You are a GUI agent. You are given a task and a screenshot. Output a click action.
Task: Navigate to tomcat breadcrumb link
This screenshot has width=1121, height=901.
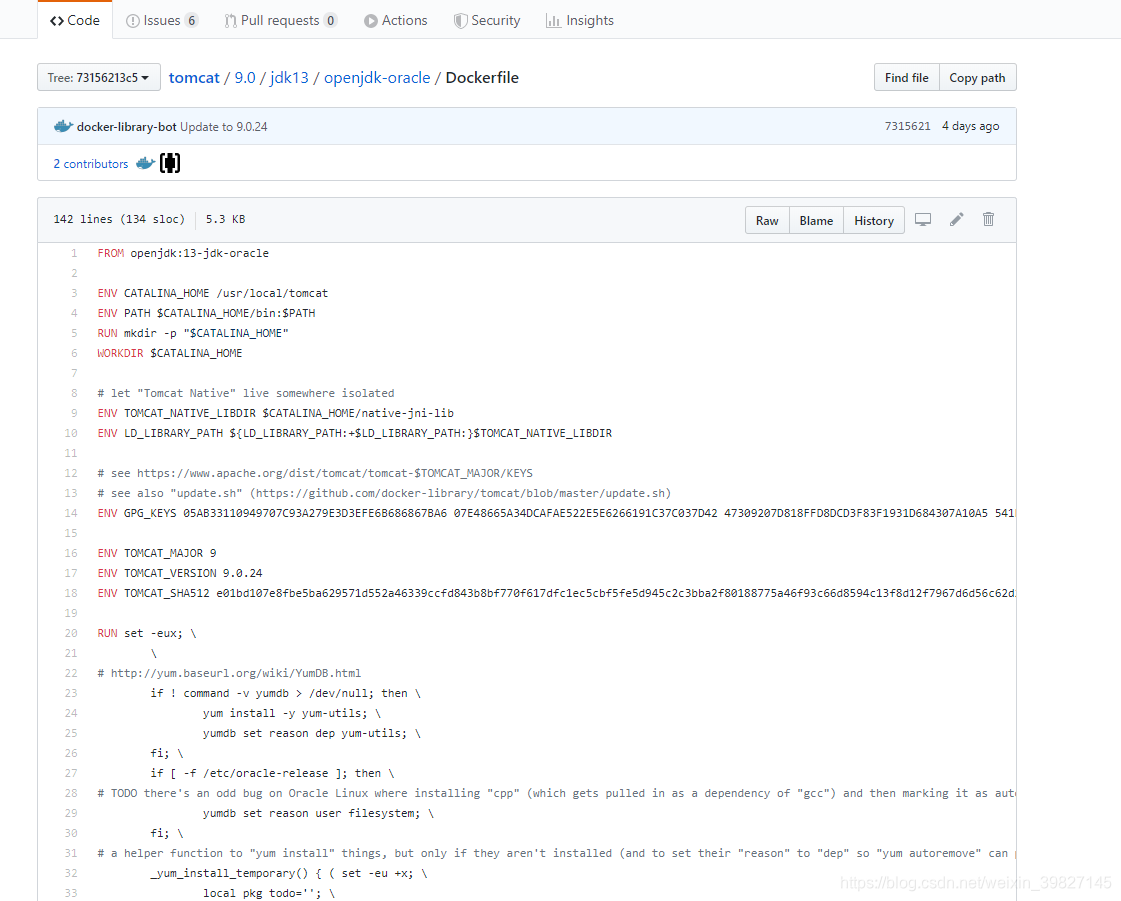(x=194, y=77)
